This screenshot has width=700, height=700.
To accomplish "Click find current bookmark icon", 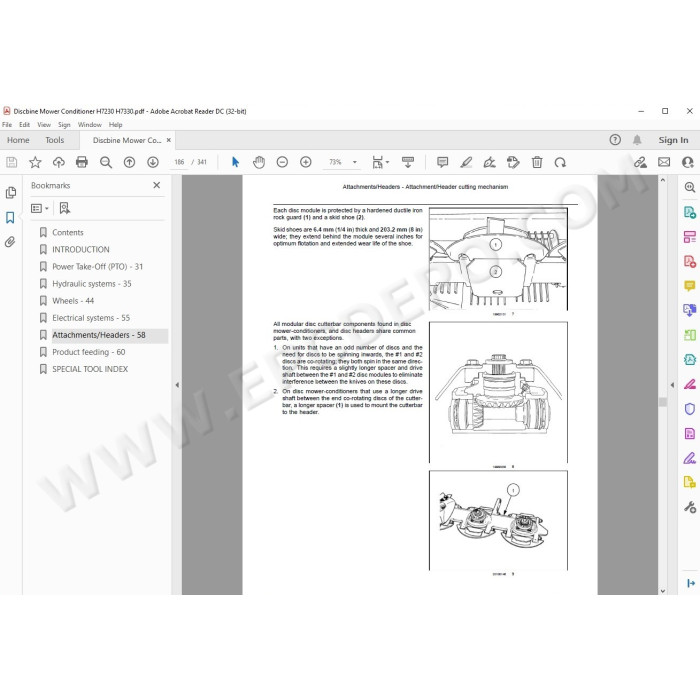I will pos(65,208).
